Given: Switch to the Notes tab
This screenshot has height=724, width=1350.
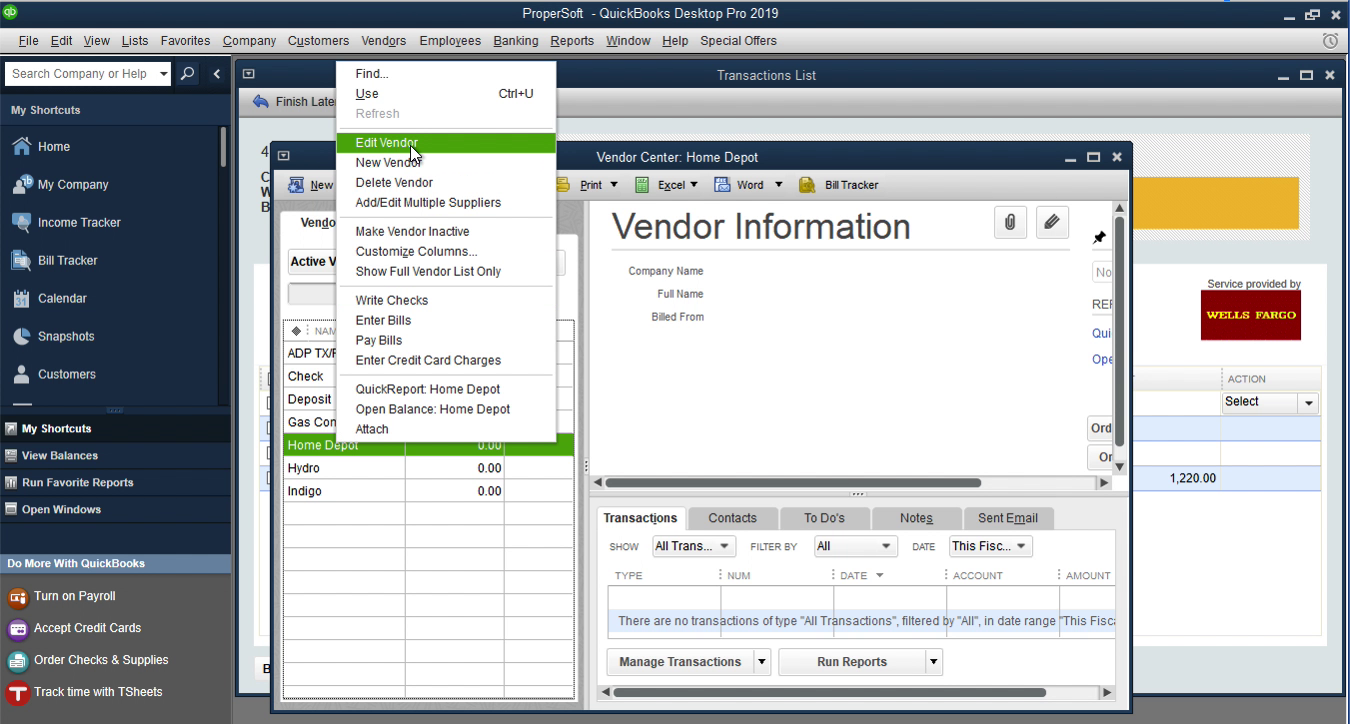Looking at the screenshot, I should pyautogui.click(x=916, y=518).
